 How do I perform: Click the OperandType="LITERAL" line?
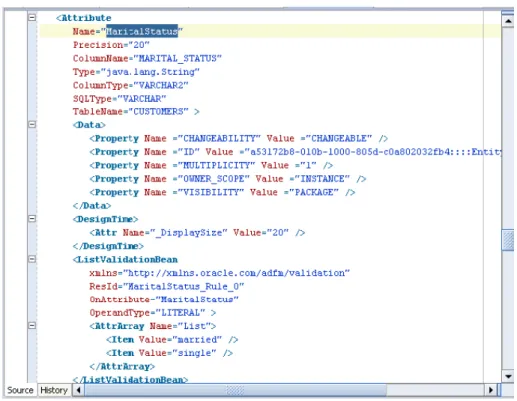[153, 313]
